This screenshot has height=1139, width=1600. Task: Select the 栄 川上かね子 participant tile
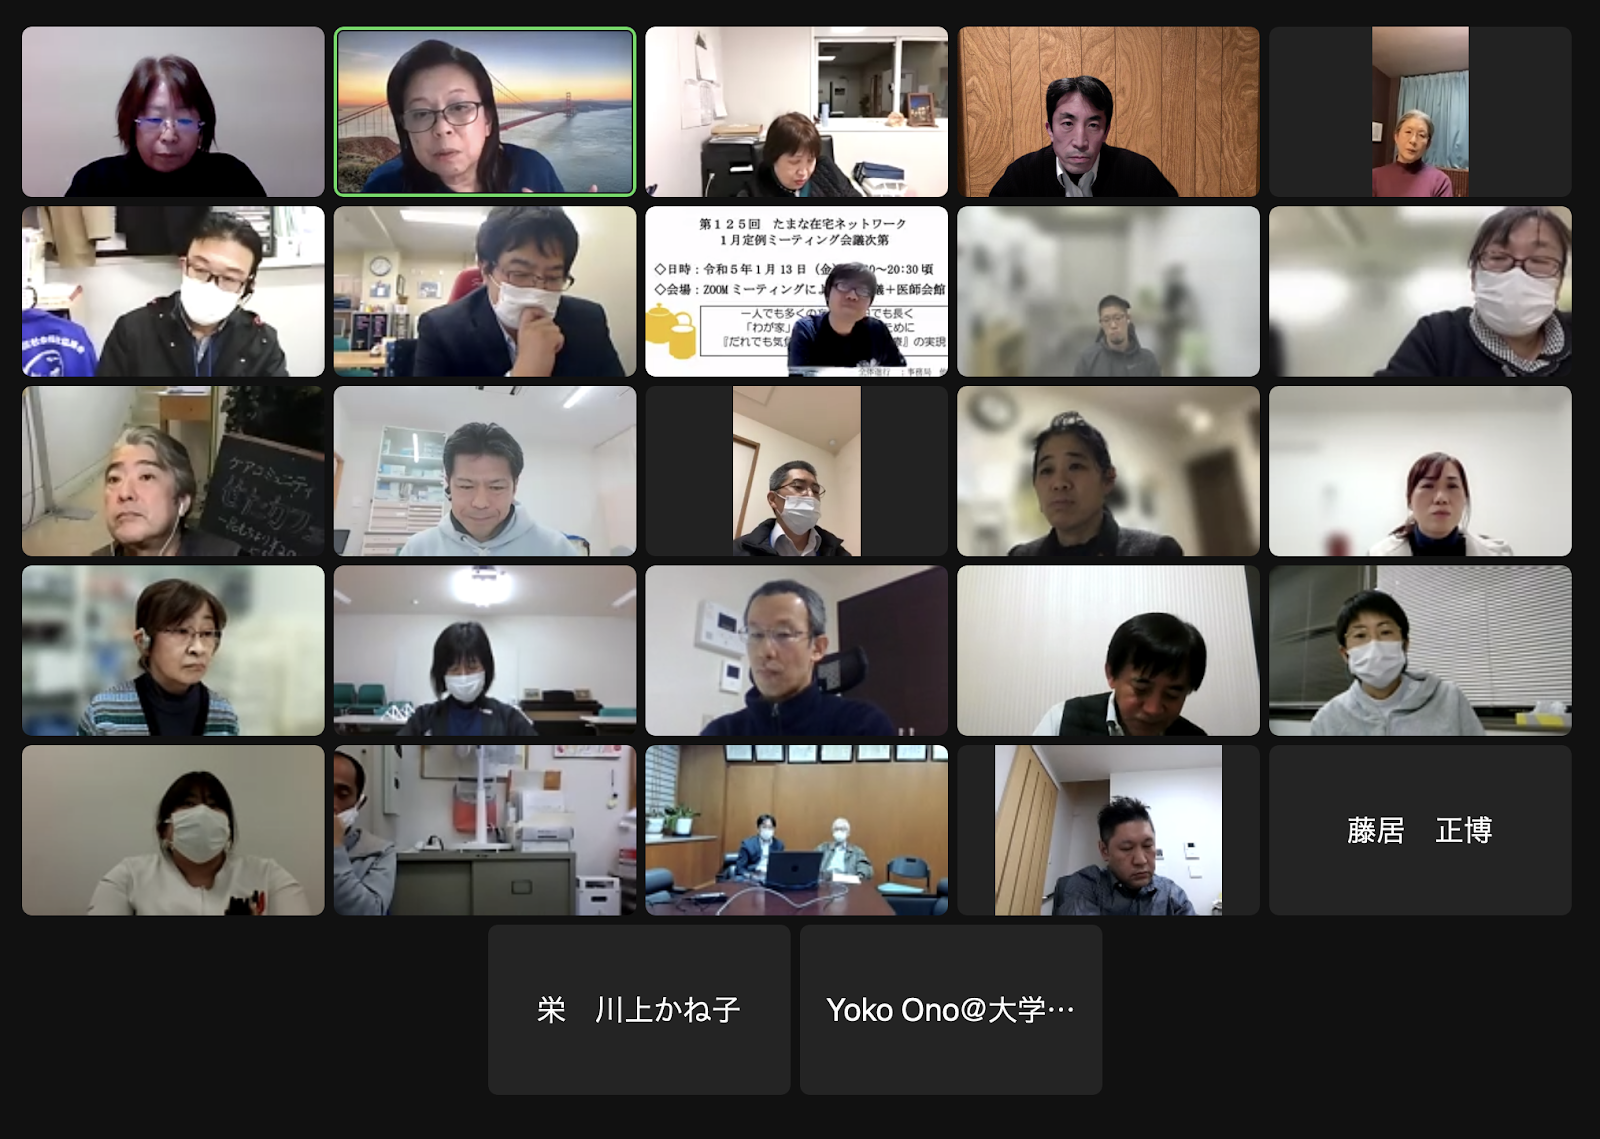point(639,1010)
